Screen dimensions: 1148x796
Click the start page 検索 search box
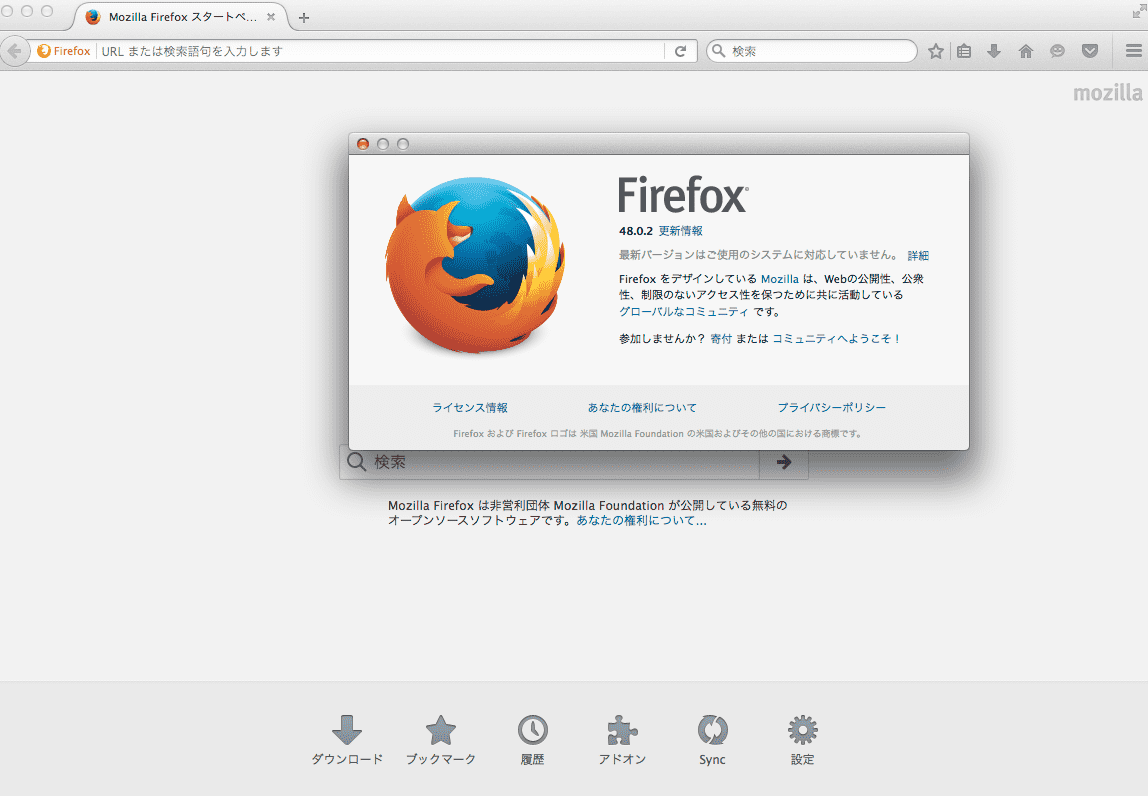pyautogui.click(x=549, y=462)
